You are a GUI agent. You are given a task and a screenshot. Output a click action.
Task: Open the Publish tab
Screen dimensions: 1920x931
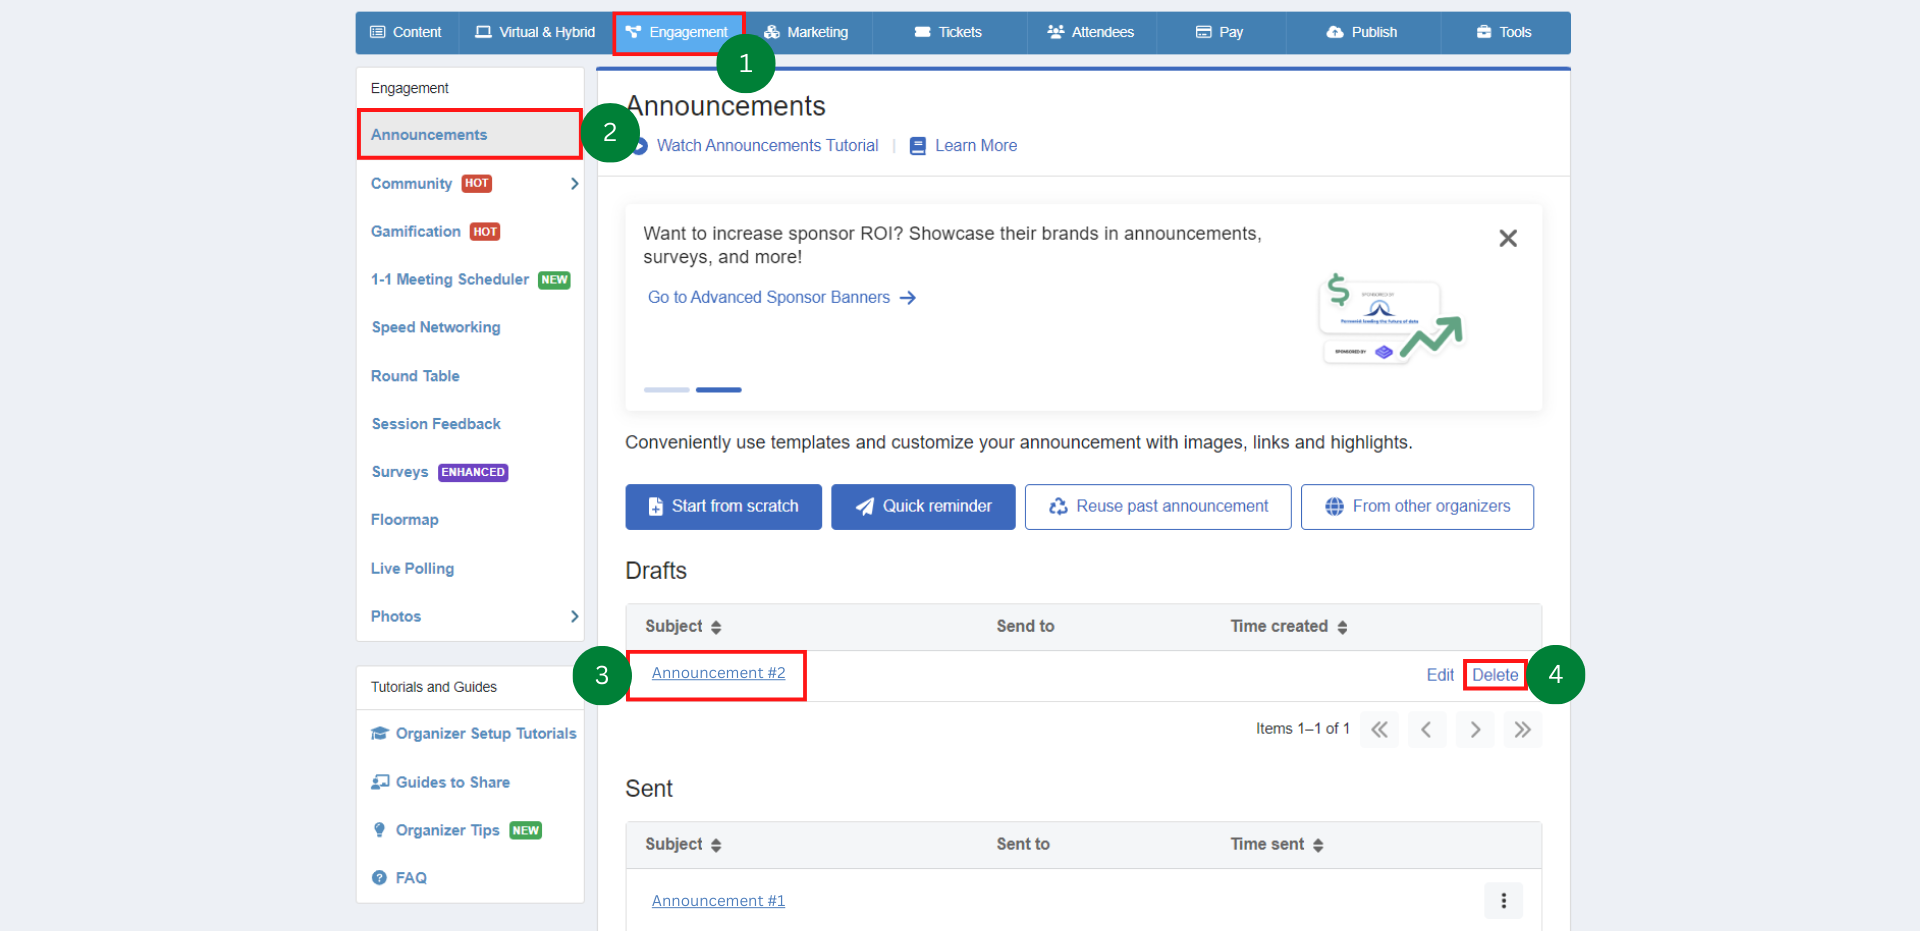pyautogui.click(x=1362, y=32)
